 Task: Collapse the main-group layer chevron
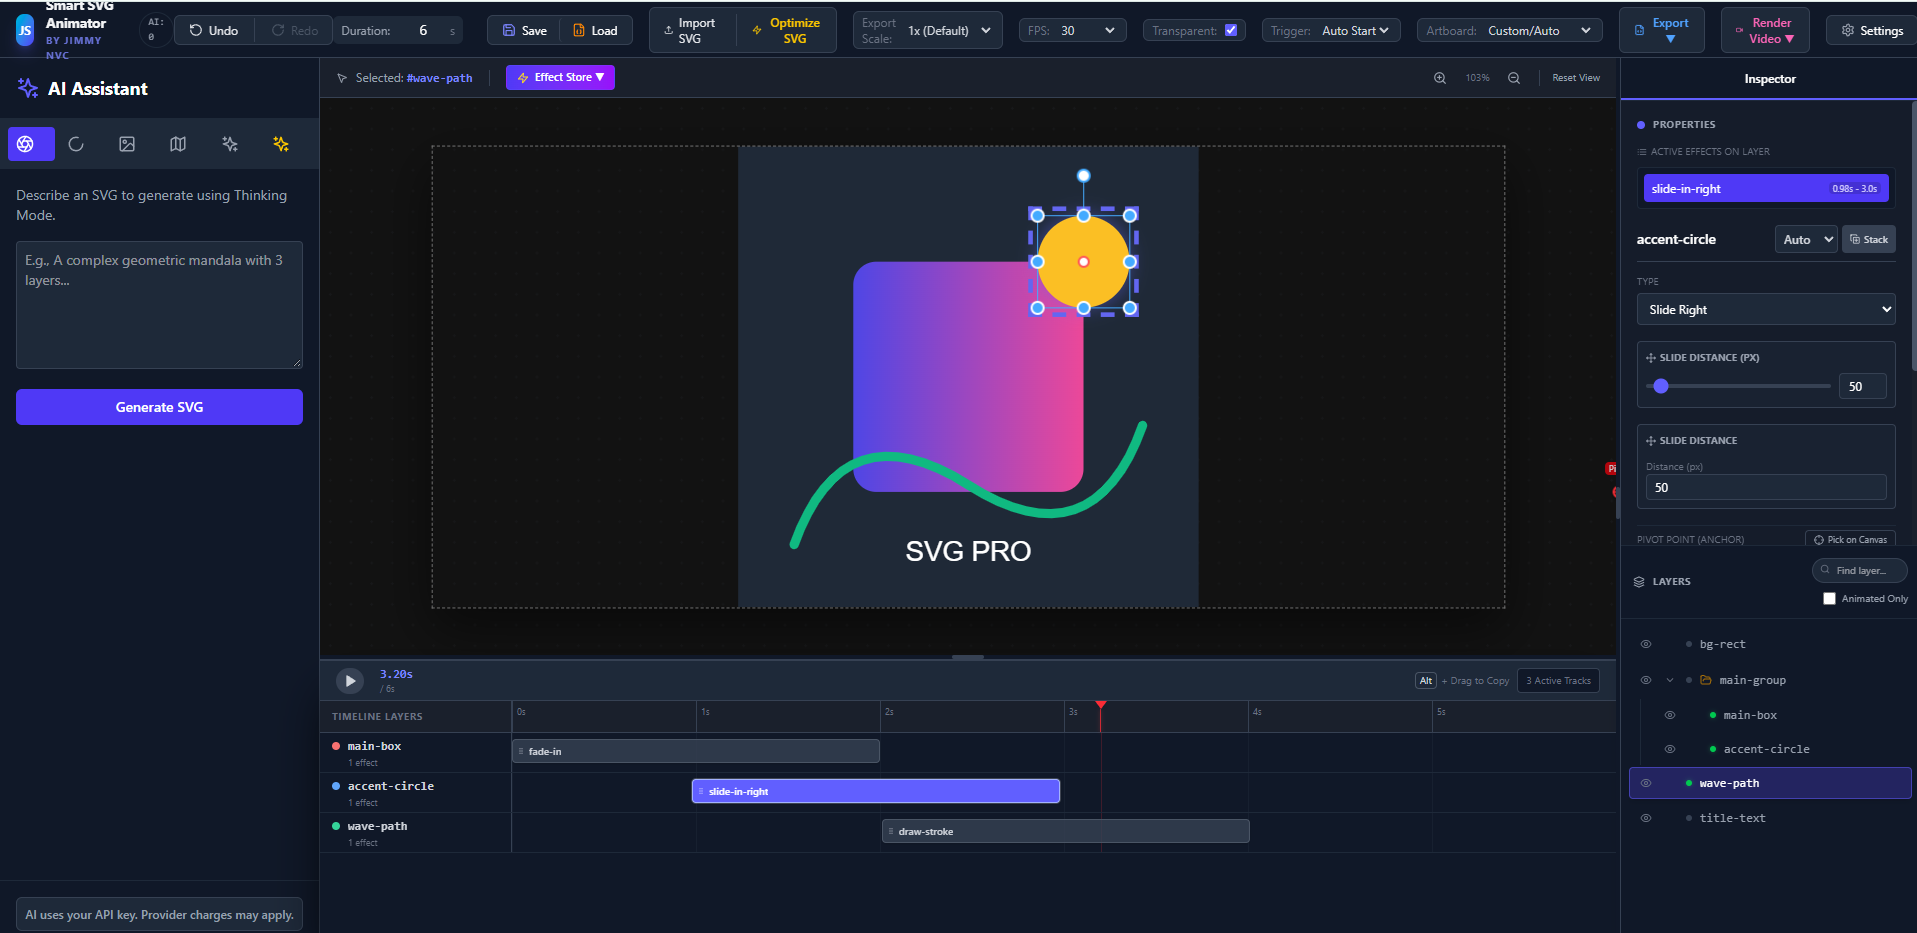tap(1670, 681)
